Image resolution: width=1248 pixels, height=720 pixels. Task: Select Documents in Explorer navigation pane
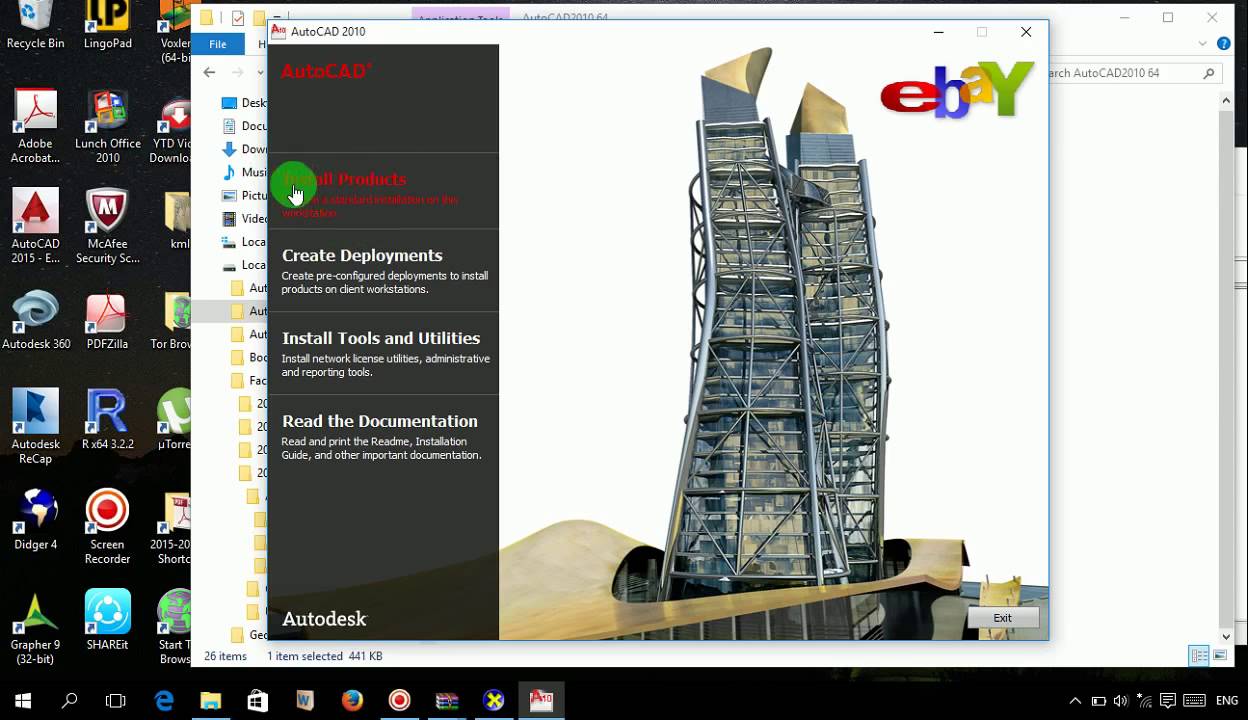[243, 126]
